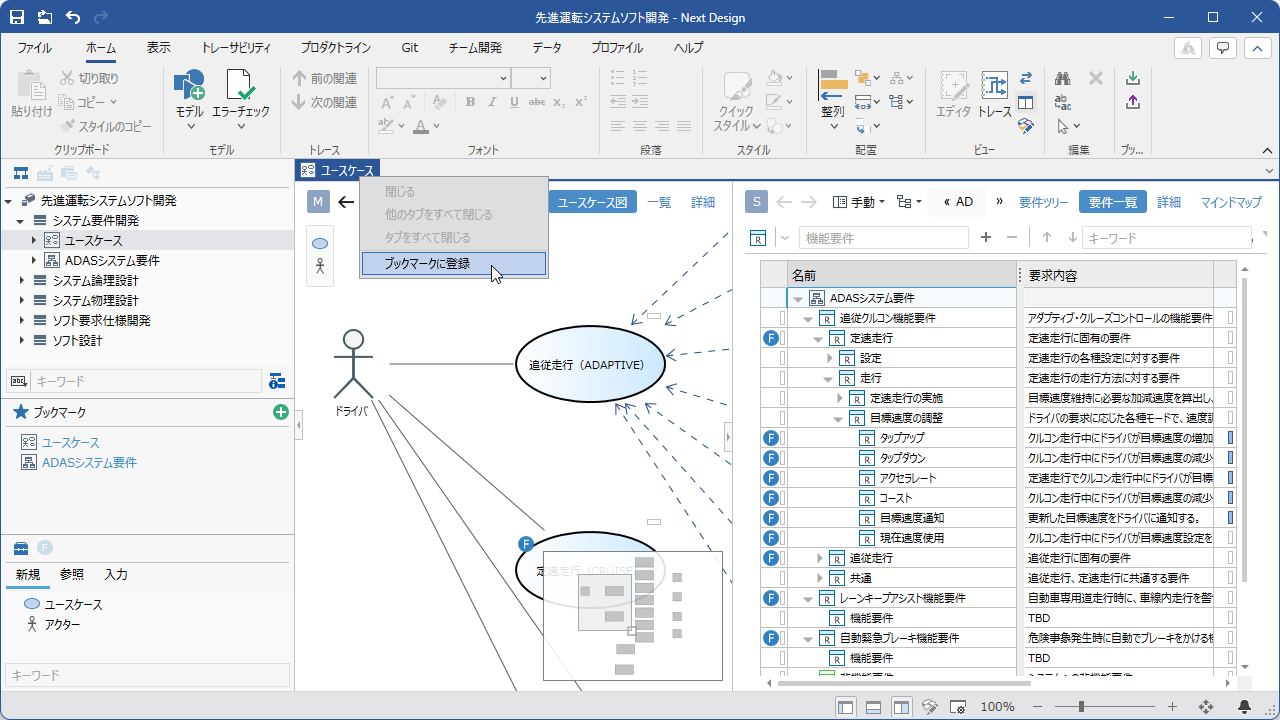Screen dimensions: 1280x720
Task: Collapse the 目標速度の調整 requirement row
Action: point(838,418)
